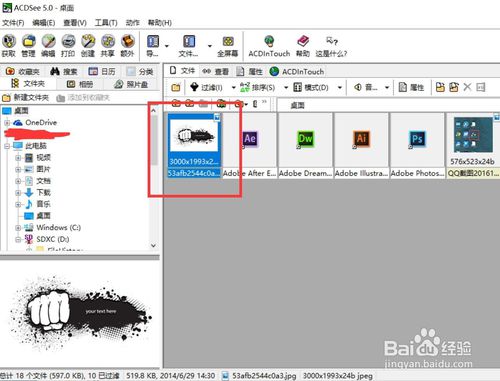Click the 帮助 book icon in toolbar
The image size is (500, 381).
303,46
